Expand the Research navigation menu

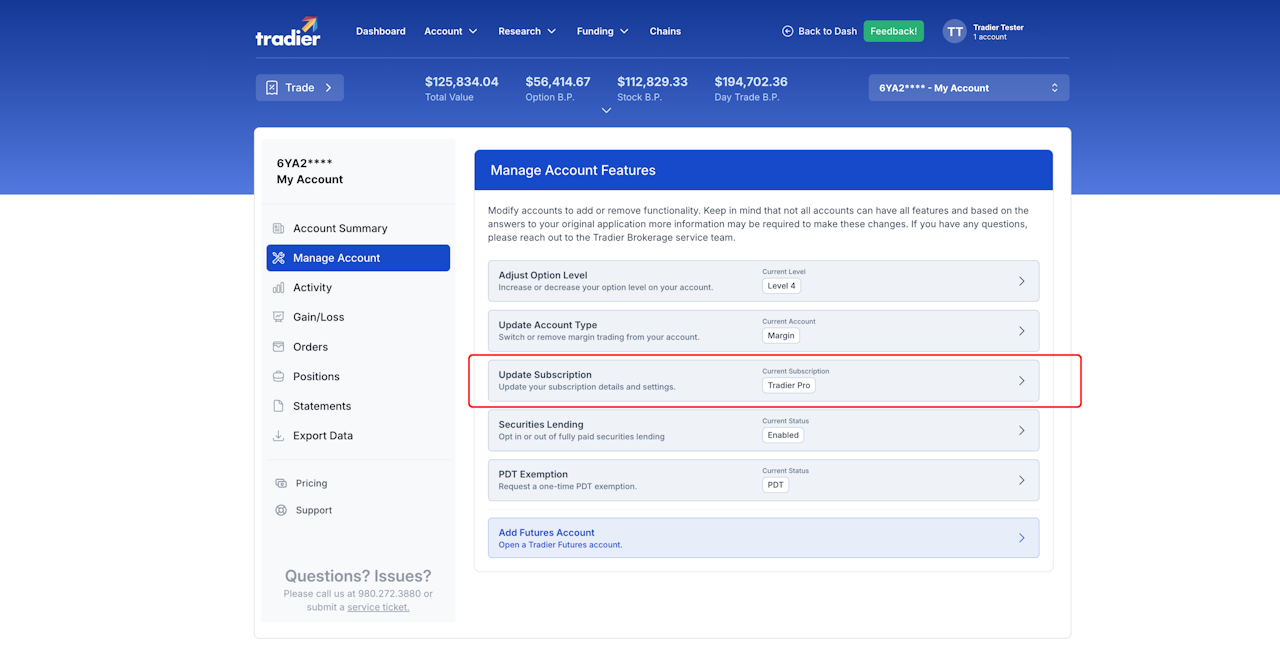(527, 32)
